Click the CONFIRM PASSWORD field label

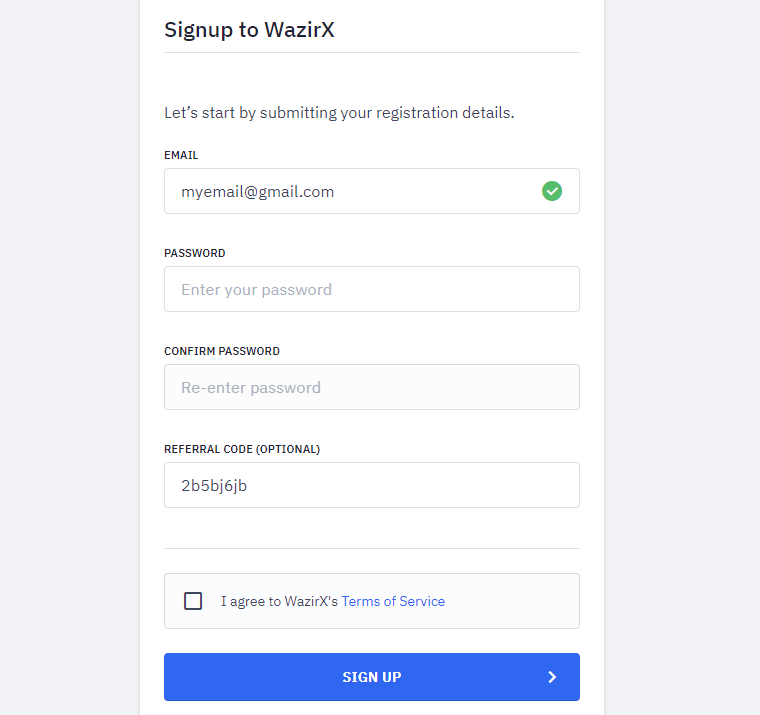(x=222, y=351)
